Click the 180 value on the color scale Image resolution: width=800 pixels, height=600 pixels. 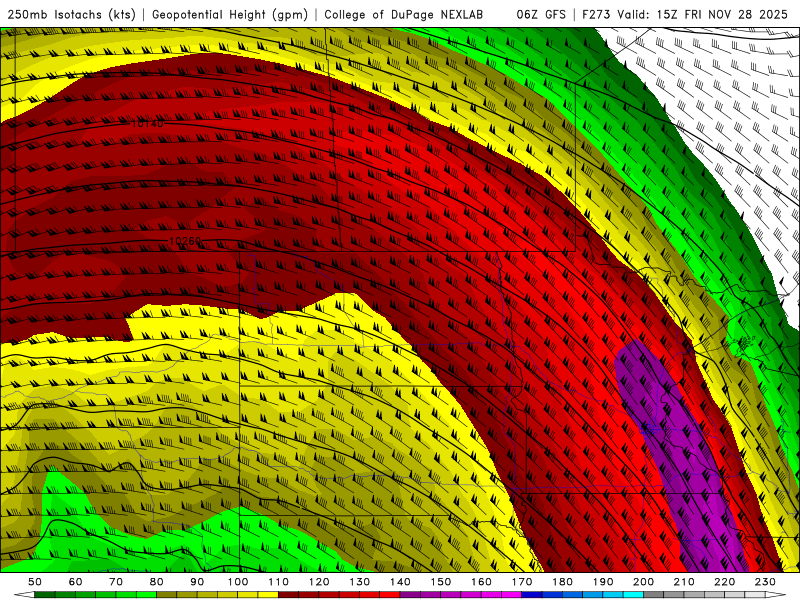coord(563,582)
